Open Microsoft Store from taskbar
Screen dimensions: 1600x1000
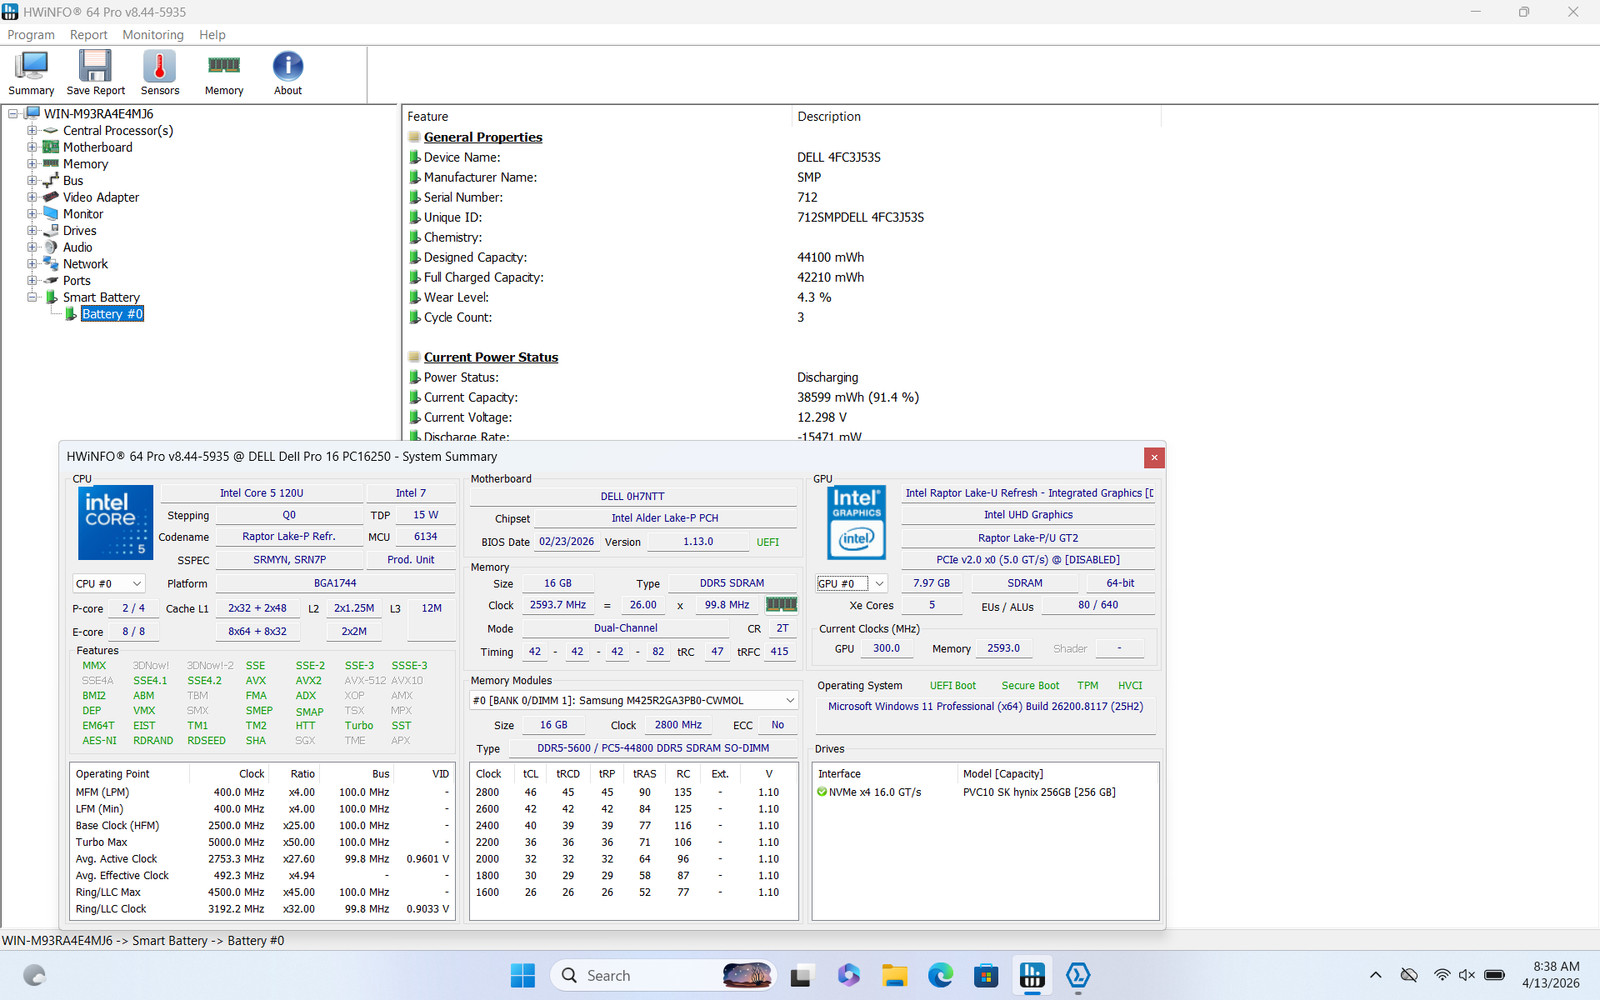[x=986, y=975]
